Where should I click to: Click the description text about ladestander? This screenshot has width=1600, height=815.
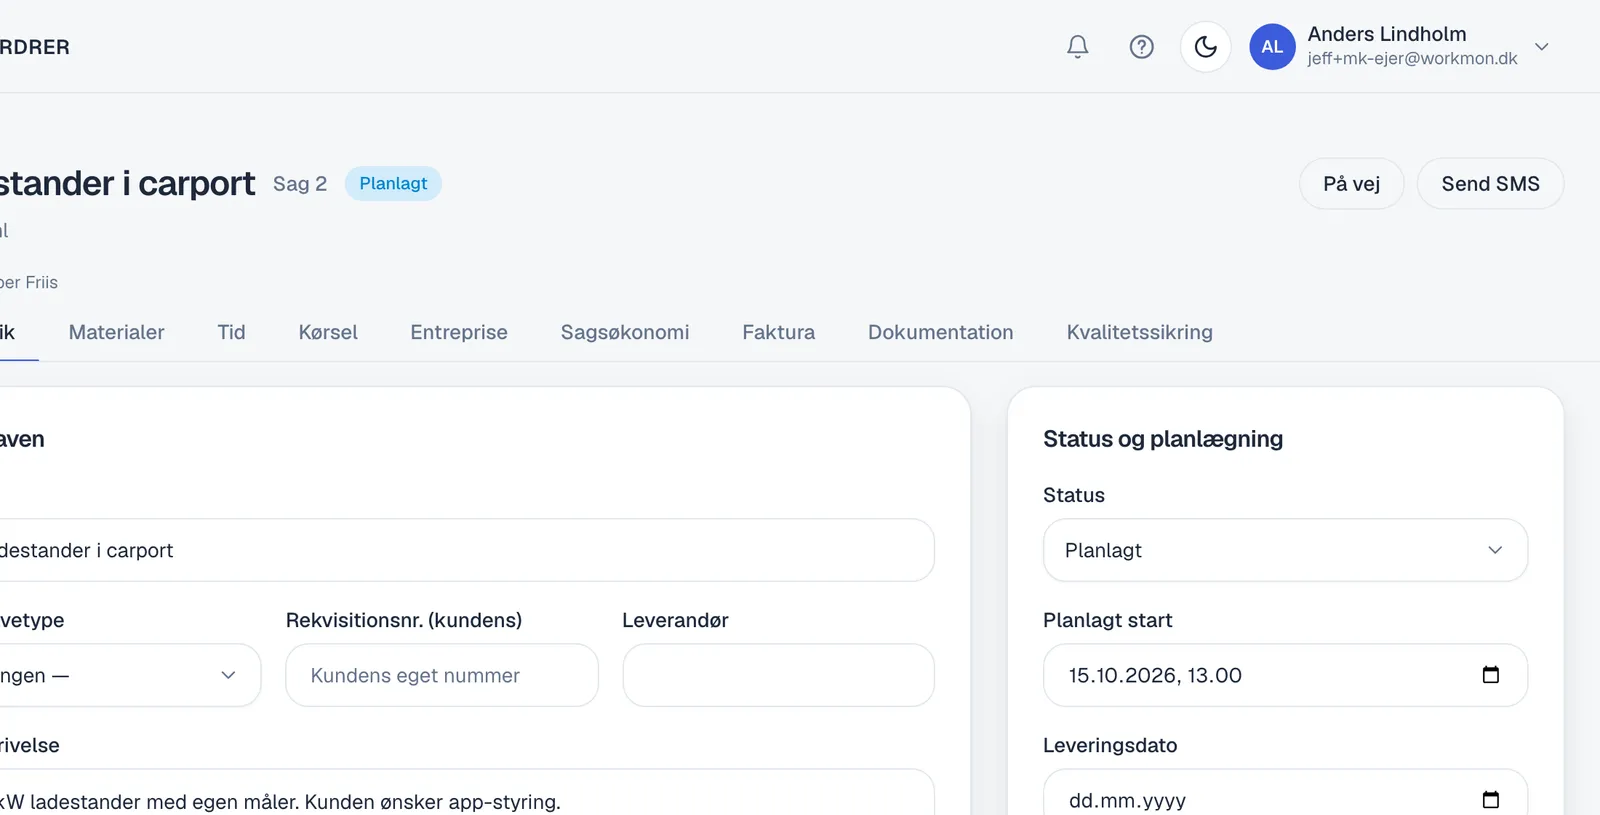280,802
